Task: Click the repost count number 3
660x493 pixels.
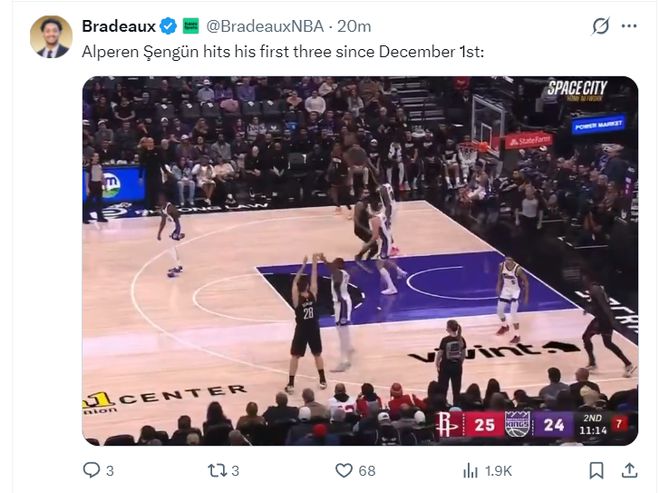Action: pos(235,471)
